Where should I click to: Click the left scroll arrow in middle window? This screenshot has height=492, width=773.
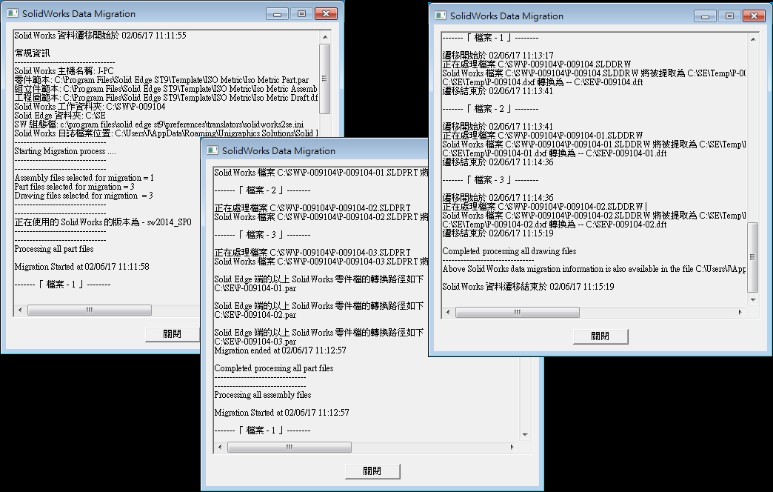click(x=220, y=447)
